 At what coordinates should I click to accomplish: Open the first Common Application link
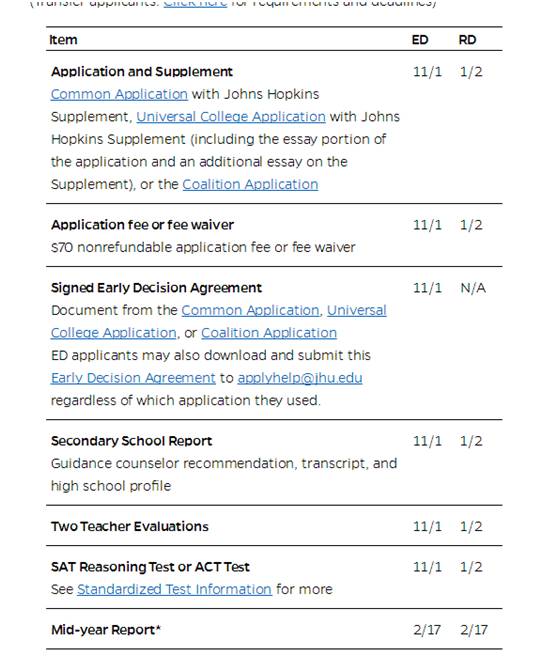(x=119, y=94)
